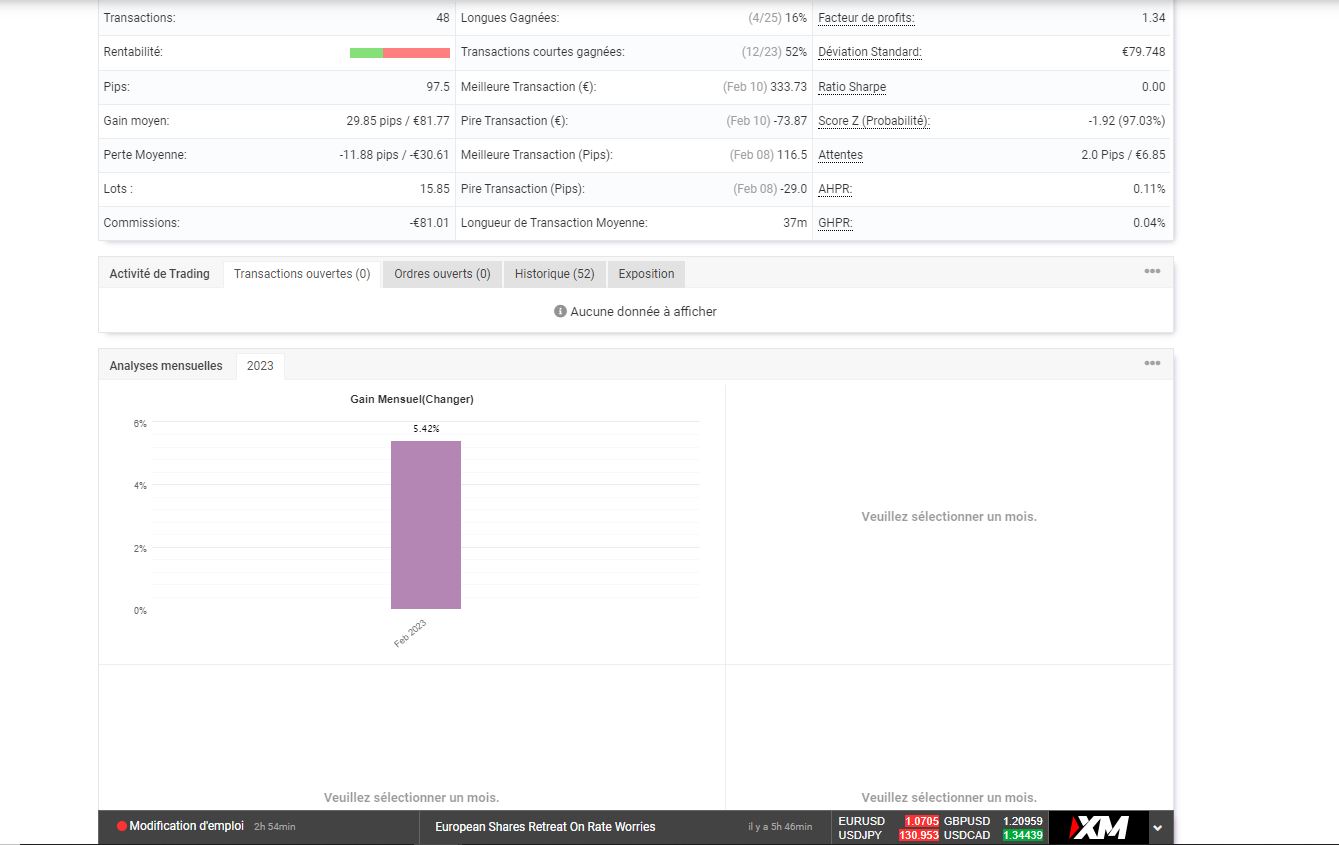Click the Ratio Sharpe value 0.00

pos(1153,87)
